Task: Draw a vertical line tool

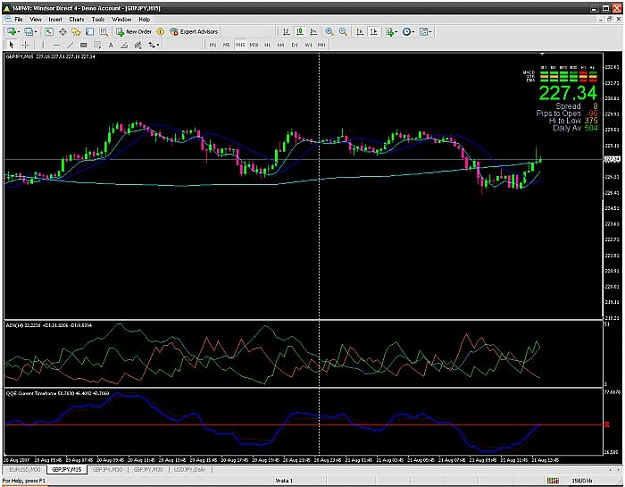Action: pyautogui.click(x=43, y=45)
